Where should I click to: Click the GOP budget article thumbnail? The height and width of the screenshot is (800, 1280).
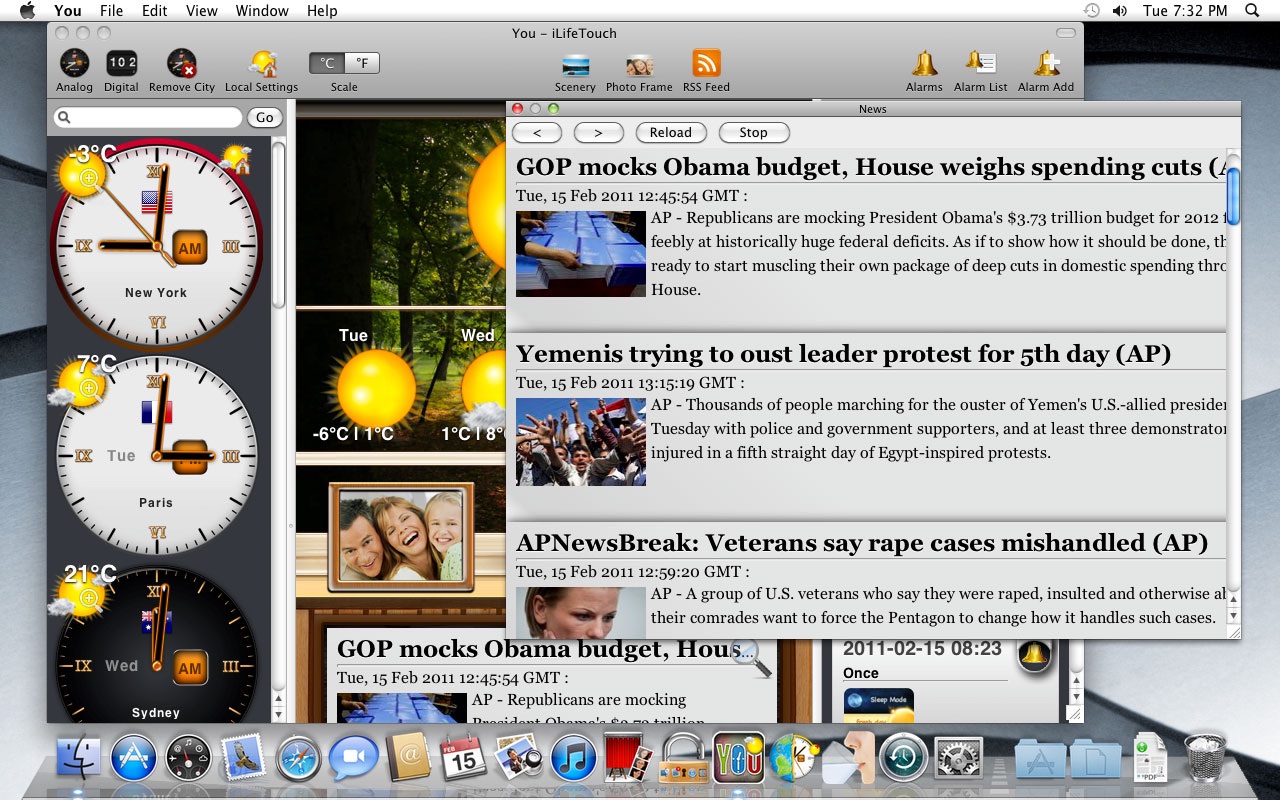point(581,254)
